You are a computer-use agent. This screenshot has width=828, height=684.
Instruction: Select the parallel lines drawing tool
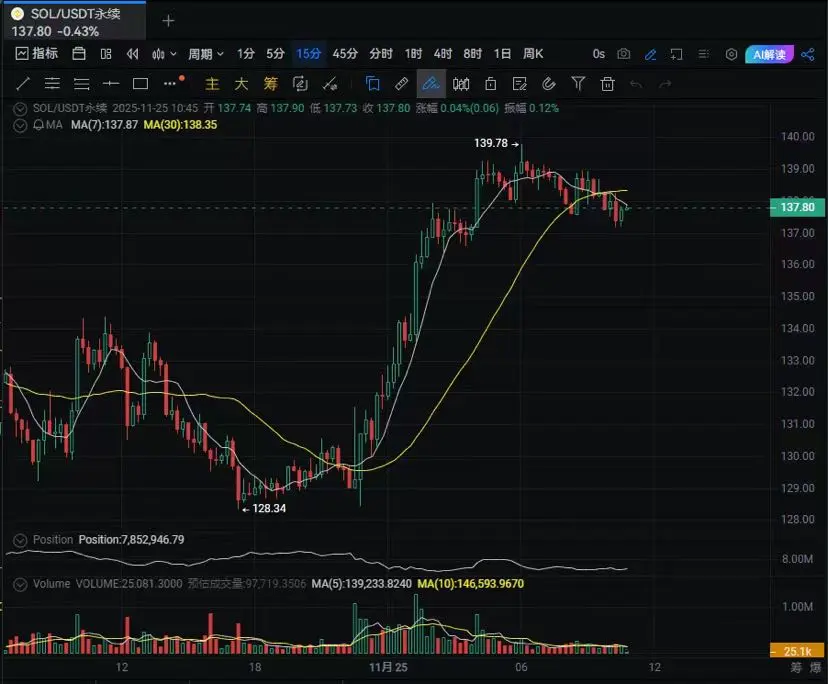[81, 83]
